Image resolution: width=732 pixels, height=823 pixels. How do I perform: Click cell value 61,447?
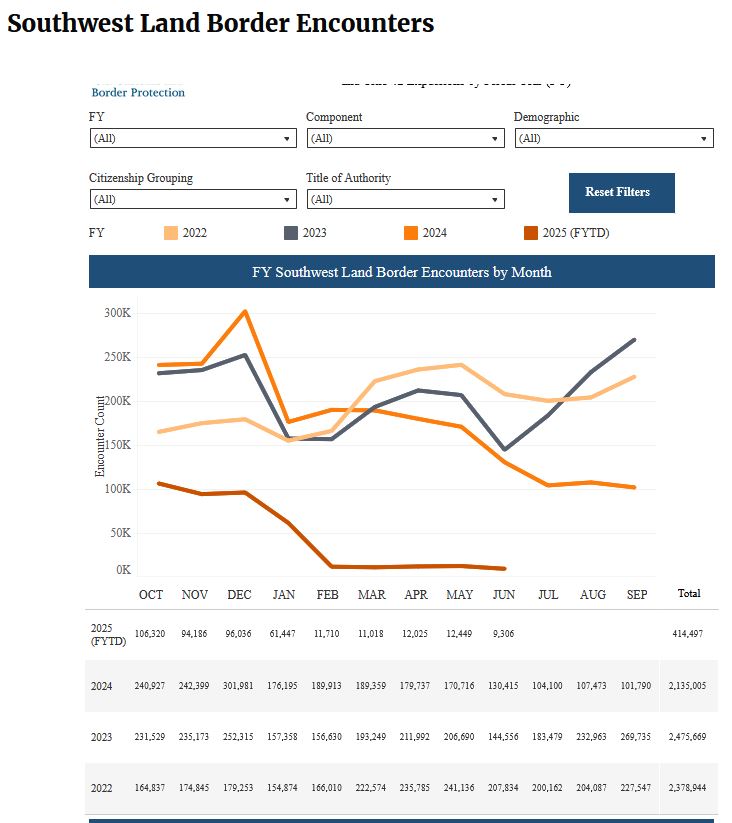(282, 634)
